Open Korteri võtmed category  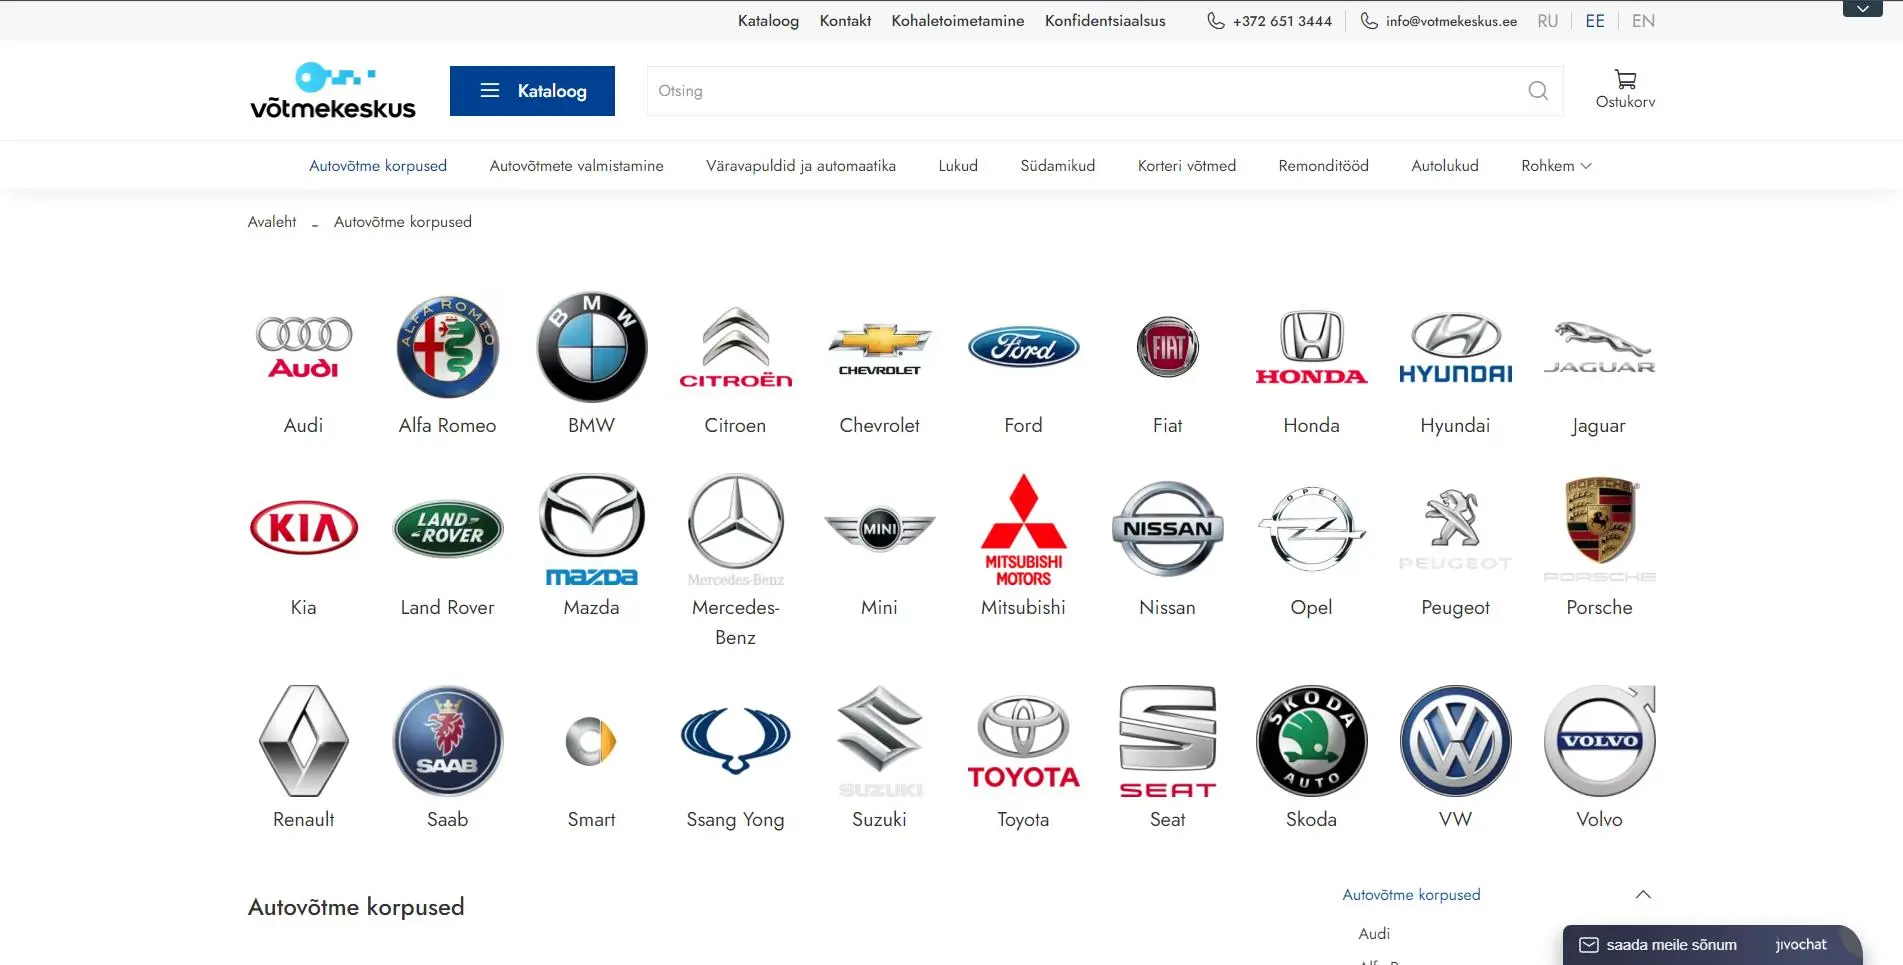pyautogui.click(x=1187, y=166)
